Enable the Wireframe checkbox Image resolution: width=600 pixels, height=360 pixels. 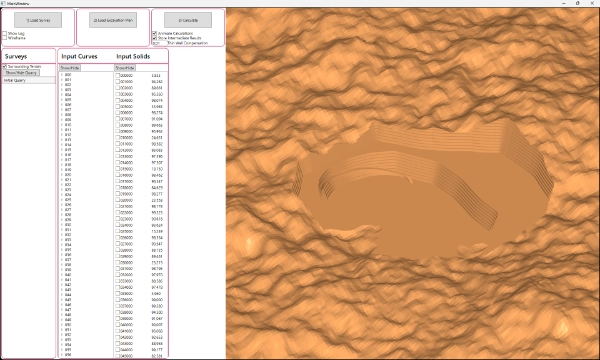point(5,38)
